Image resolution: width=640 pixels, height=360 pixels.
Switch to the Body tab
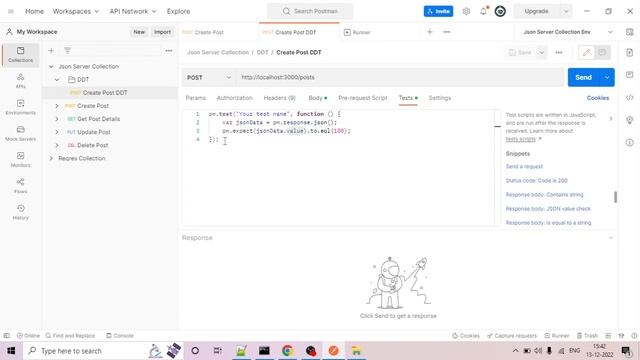[317, 98]
